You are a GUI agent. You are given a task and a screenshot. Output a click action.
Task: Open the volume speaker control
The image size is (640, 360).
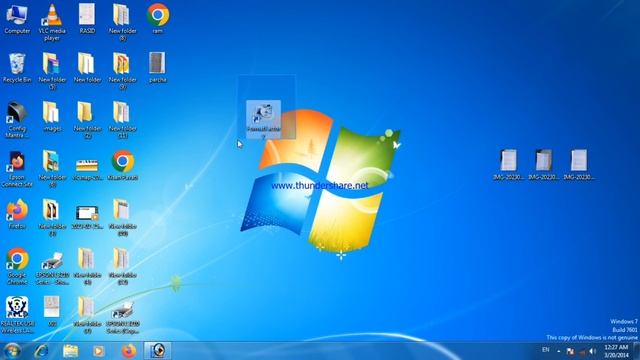(x=592, y=351)
